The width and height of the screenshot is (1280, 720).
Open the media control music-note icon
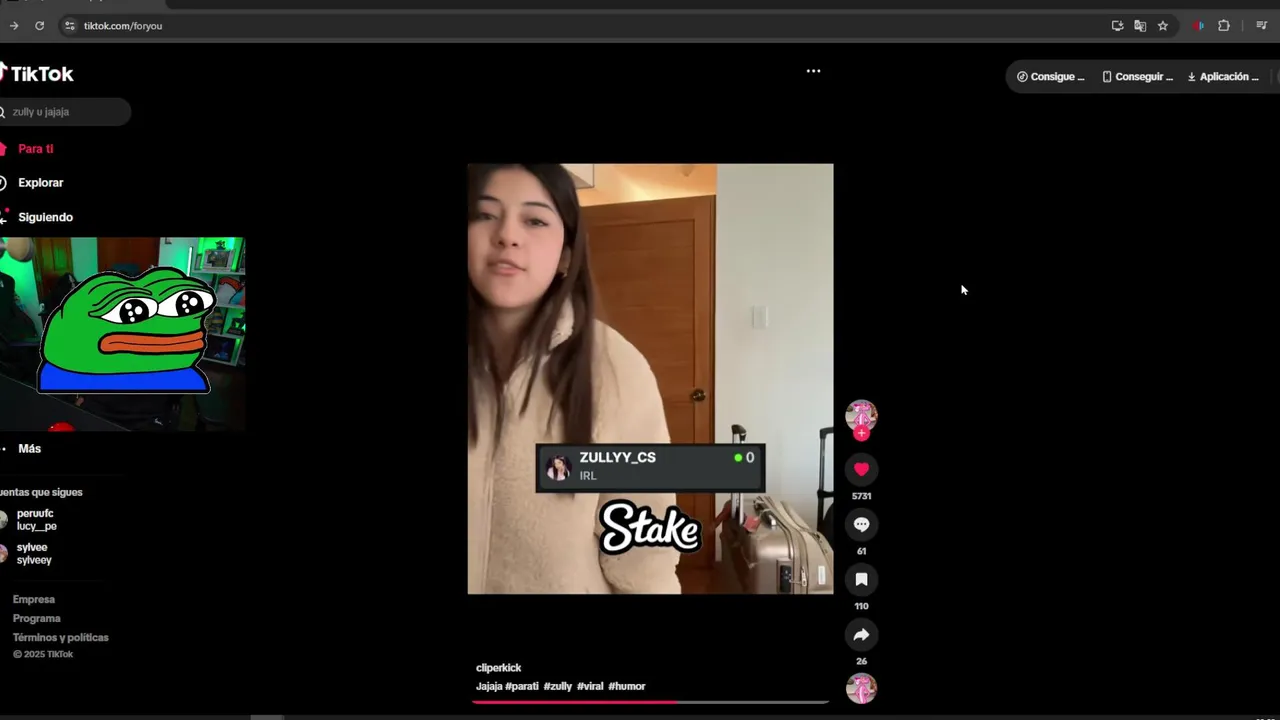pyautogui.click(x=1261, y=26)
